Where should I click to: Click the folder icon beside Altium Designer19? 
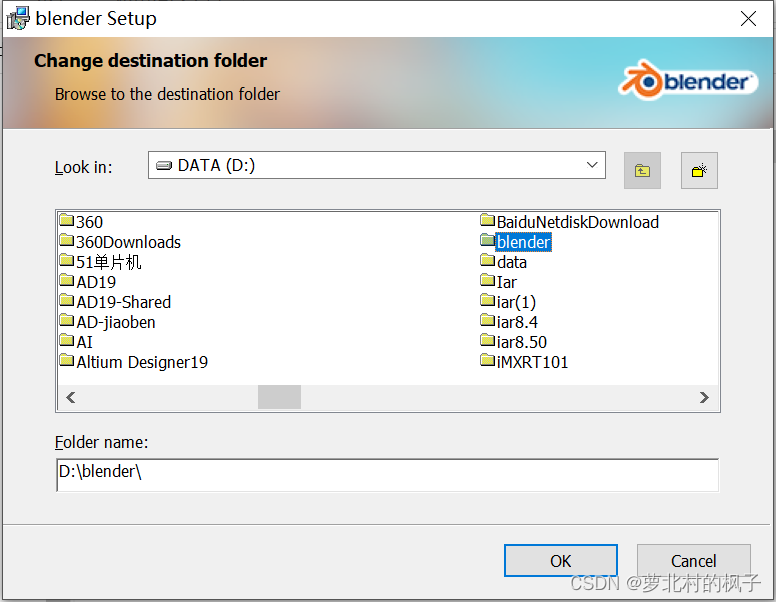tap(66, 360)
